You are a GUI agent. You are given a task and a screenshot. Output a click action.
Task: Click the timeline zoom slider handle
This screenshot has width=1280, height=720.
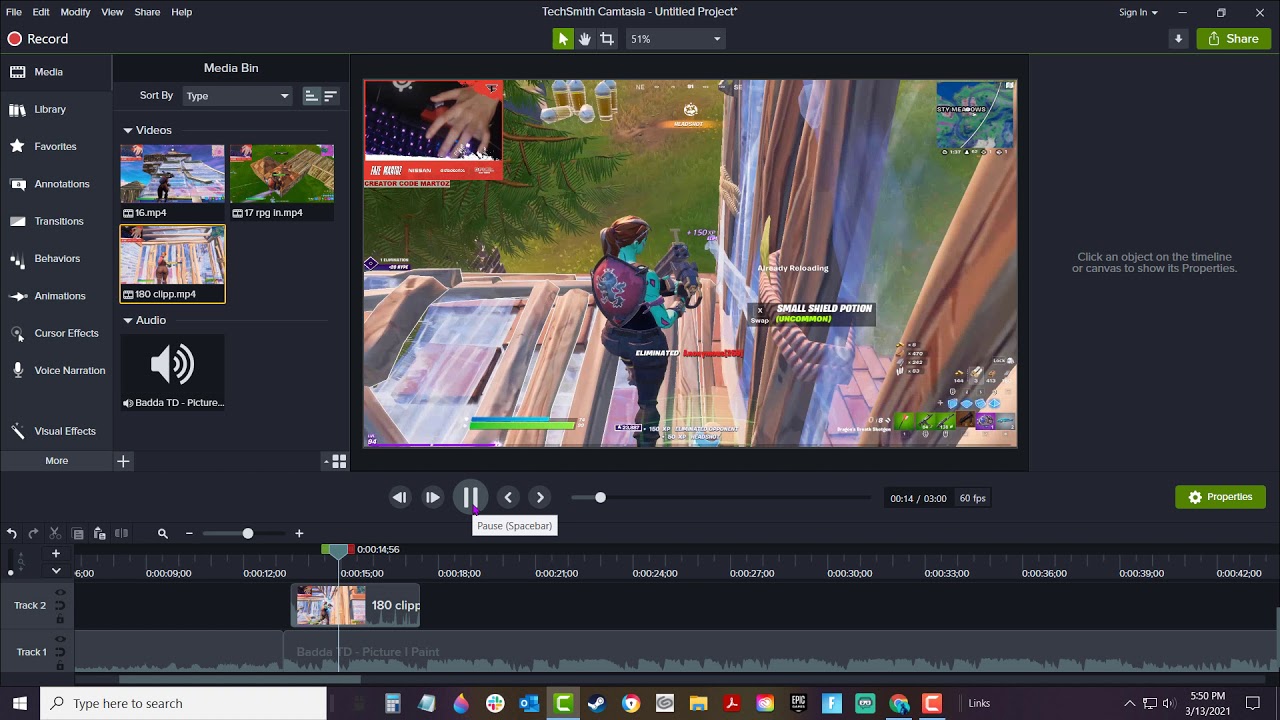pos(248,533)
